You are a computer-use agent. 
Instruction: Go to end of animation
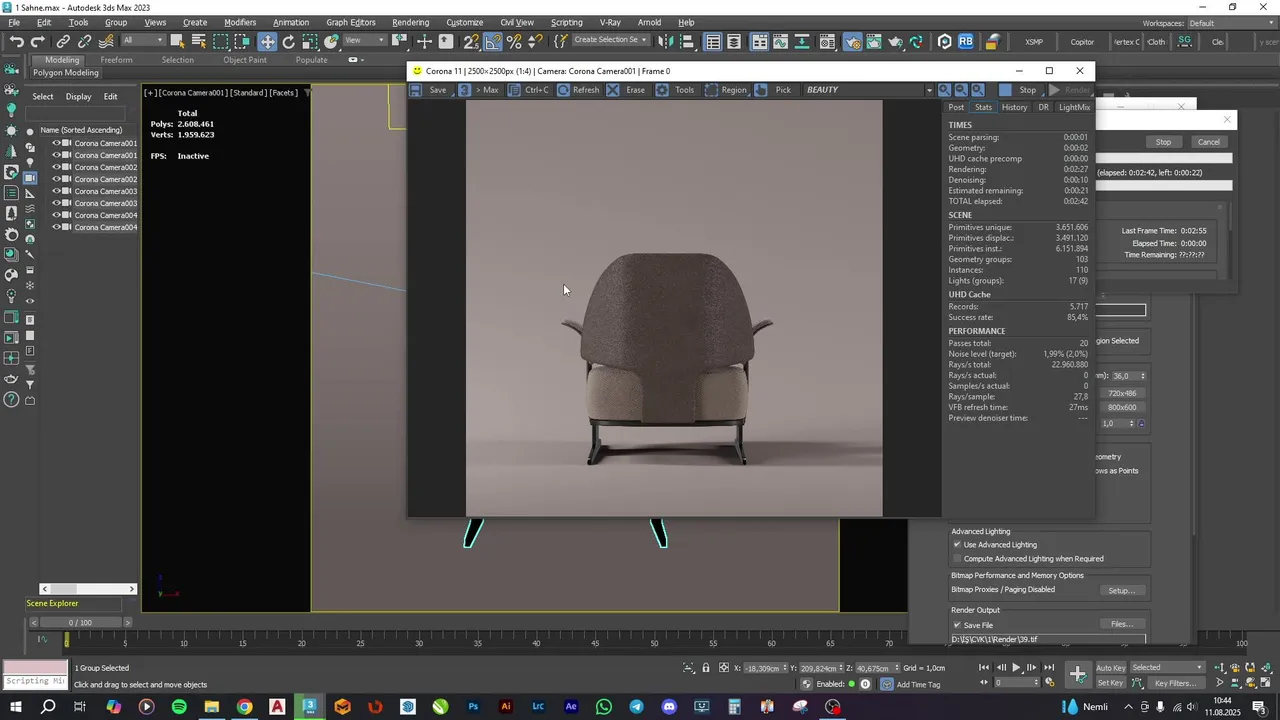pyautogui.click(x=1049, y=668)
